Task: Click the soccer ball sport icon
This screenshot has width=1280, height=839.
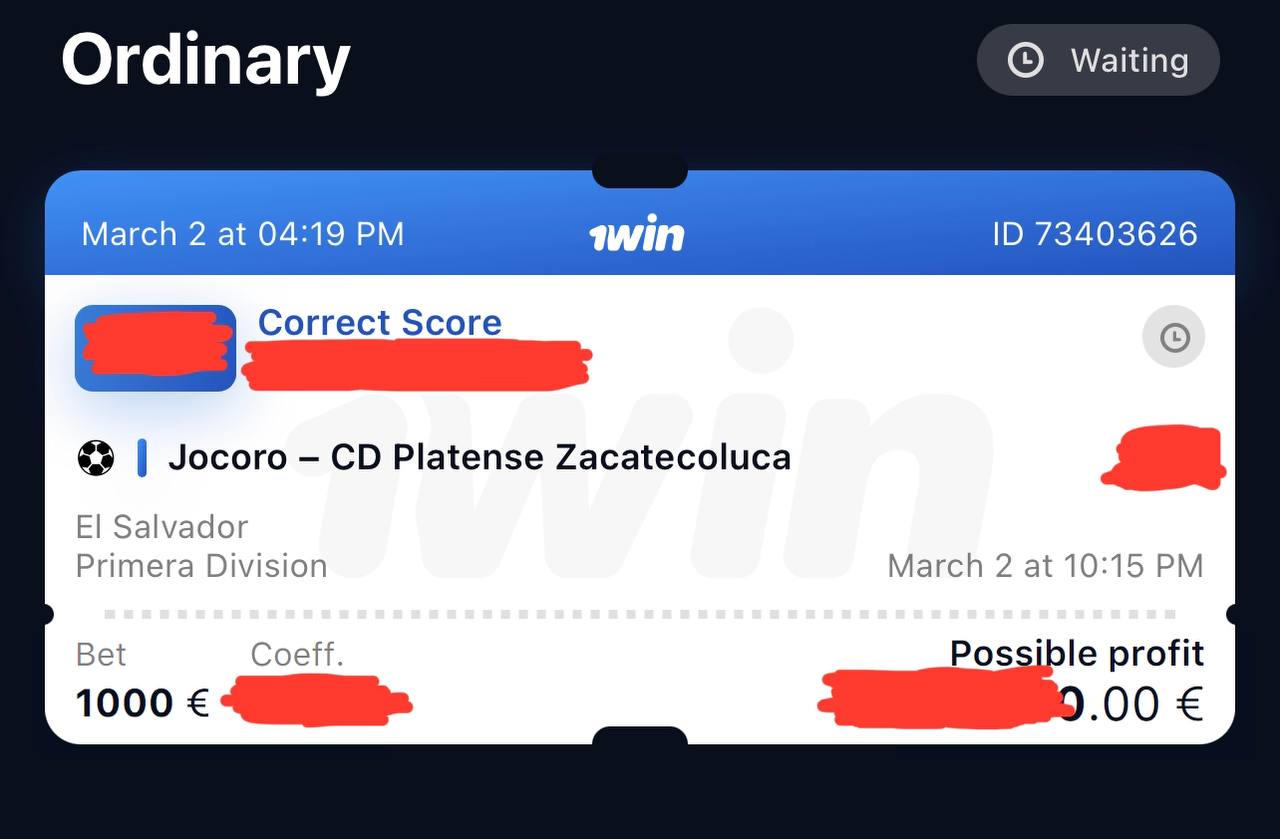Action: point(96,458)
